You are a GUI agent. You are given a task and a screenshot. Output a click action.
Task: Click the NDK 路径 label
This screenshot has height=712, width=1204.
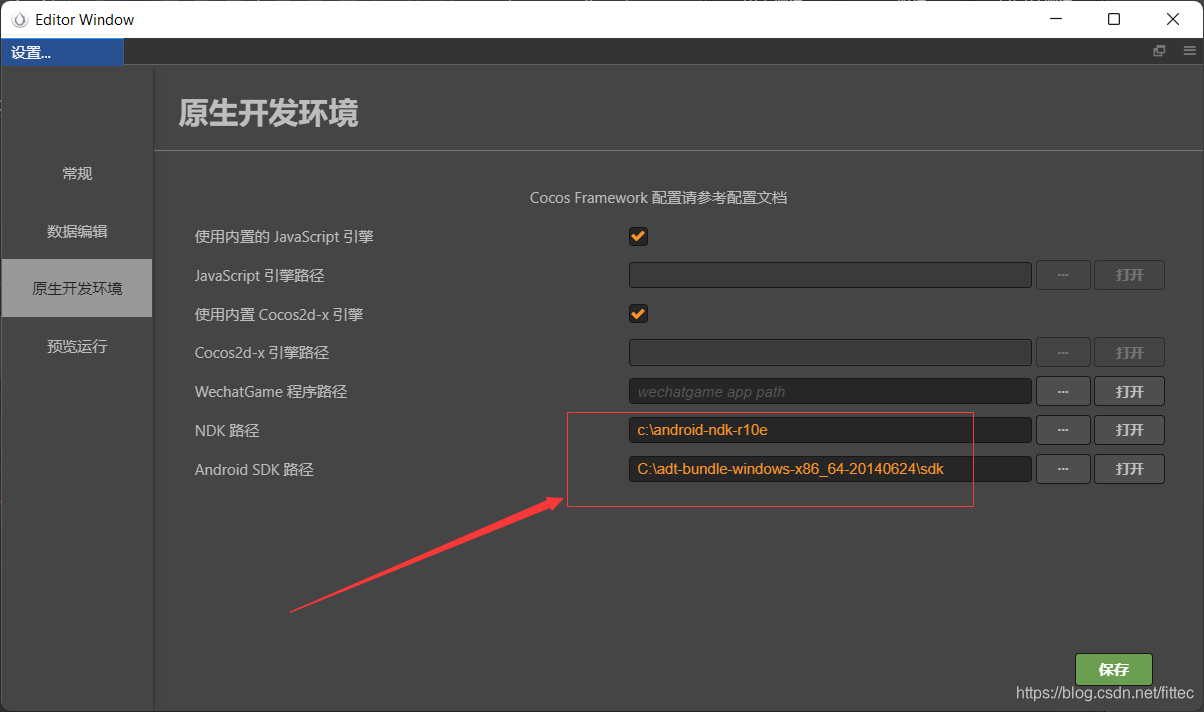[x=227, y=431]
